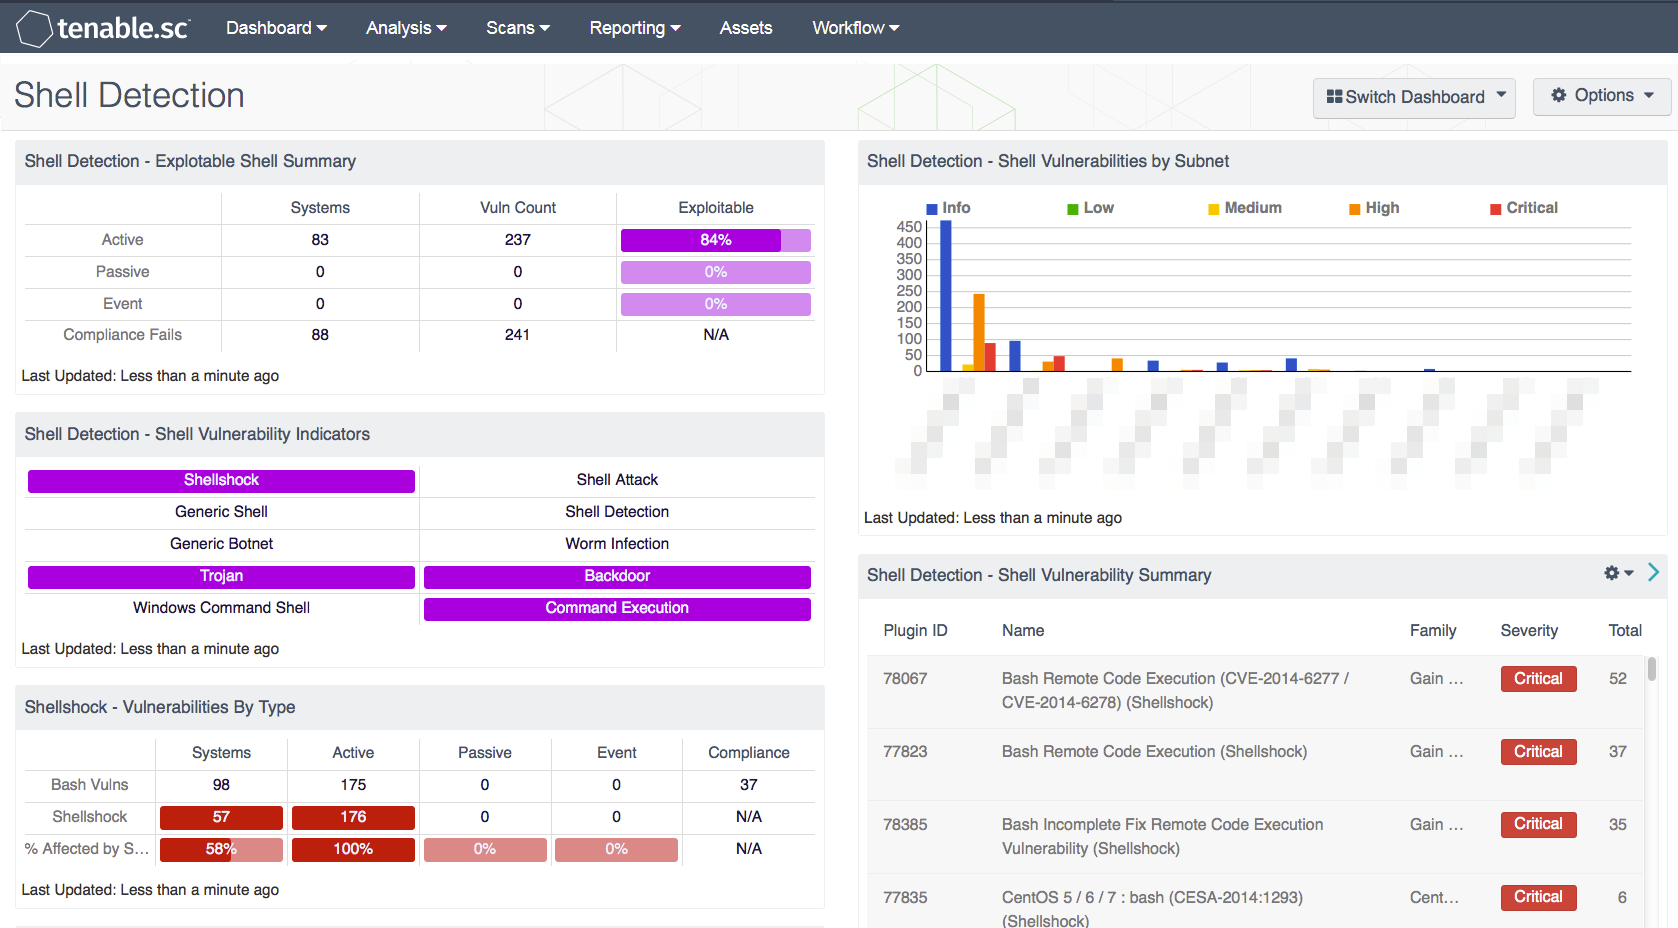Viewport: 1678px width, 928px height.
Task: Click the Plugin ID column header
Action: 915,631
